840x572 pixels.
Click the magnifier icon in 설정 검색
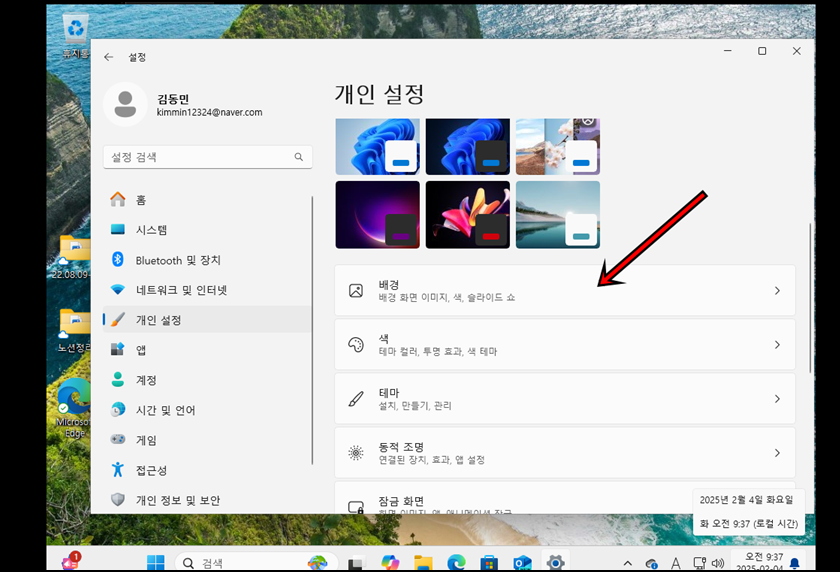[x=298, y=157]
